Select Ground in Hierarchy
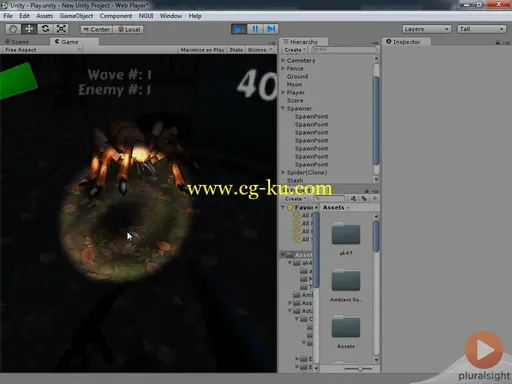 [297, 76]
